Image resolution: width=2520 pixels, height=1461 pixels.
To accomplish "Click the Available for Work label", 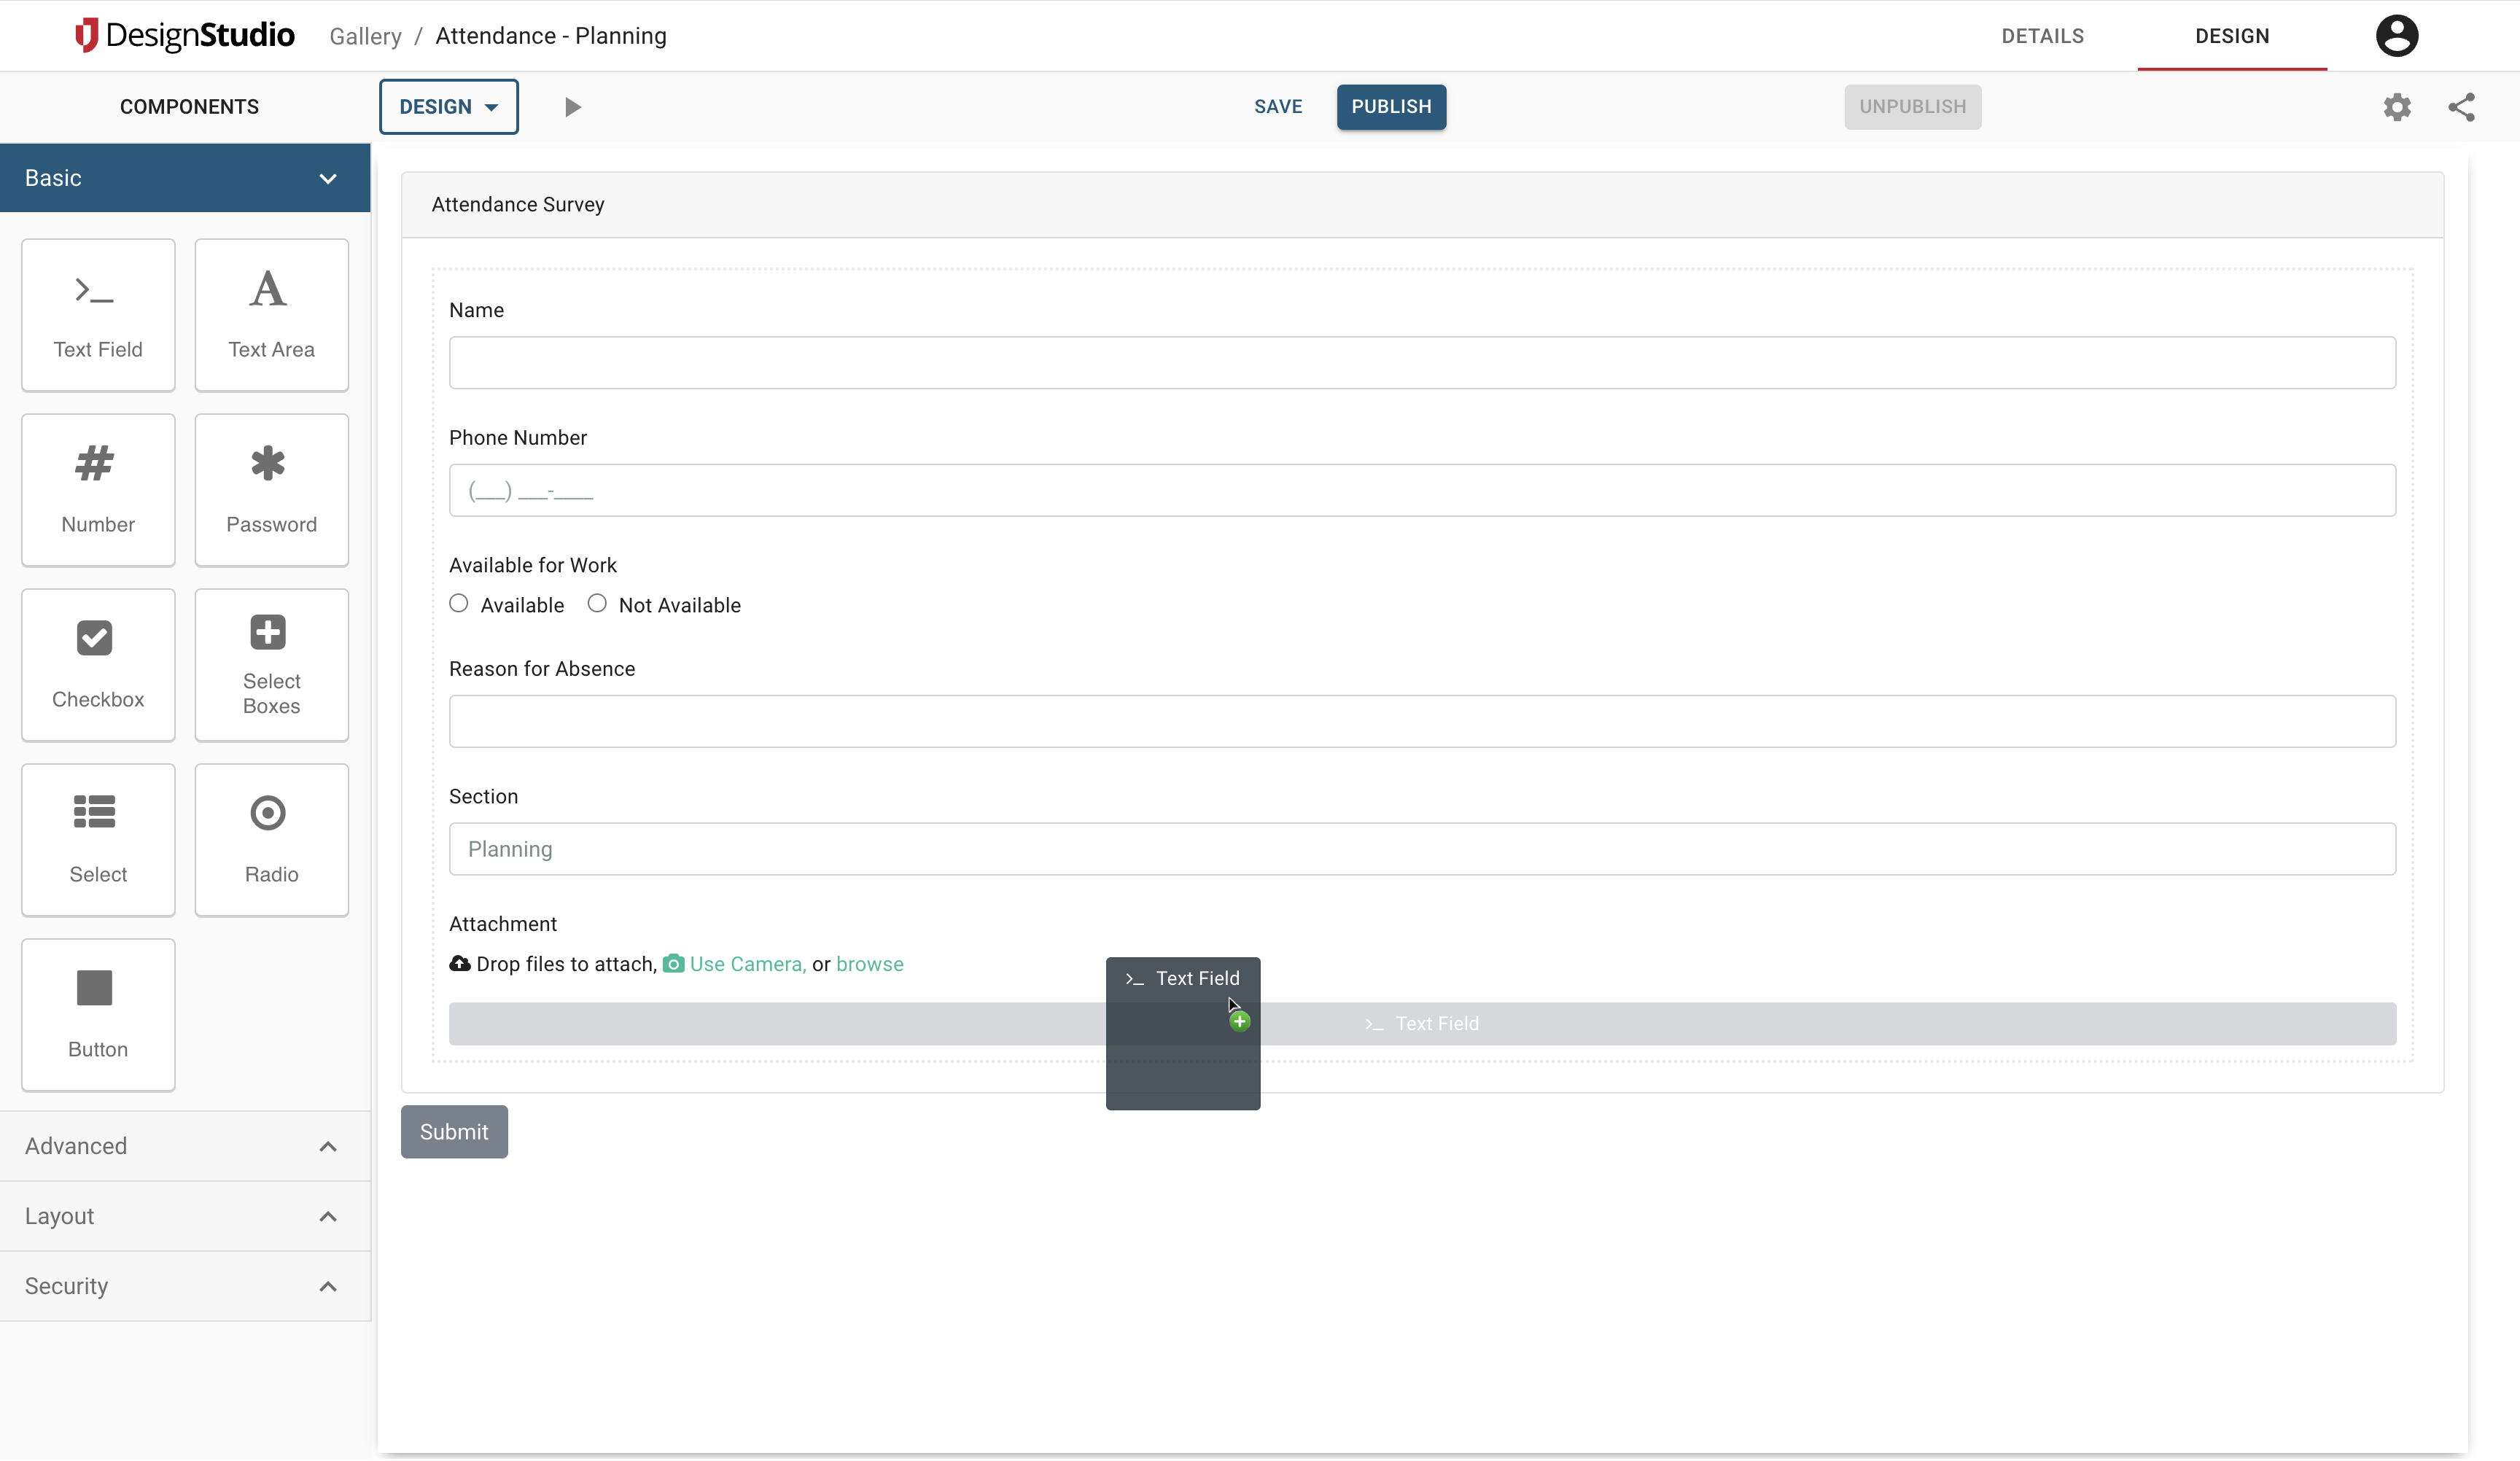I will 533,565.
